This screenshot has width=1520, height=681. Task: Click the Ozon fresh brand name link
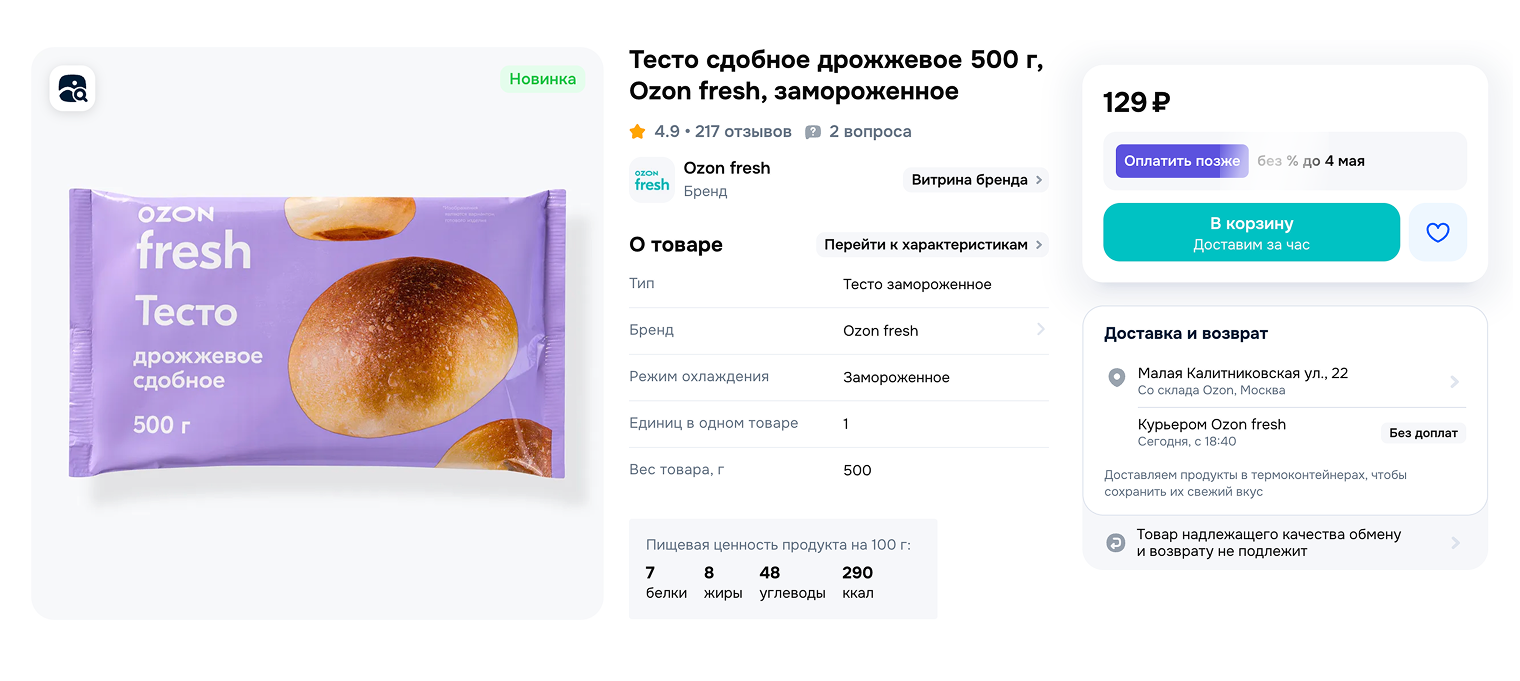[x=727, y=168]
